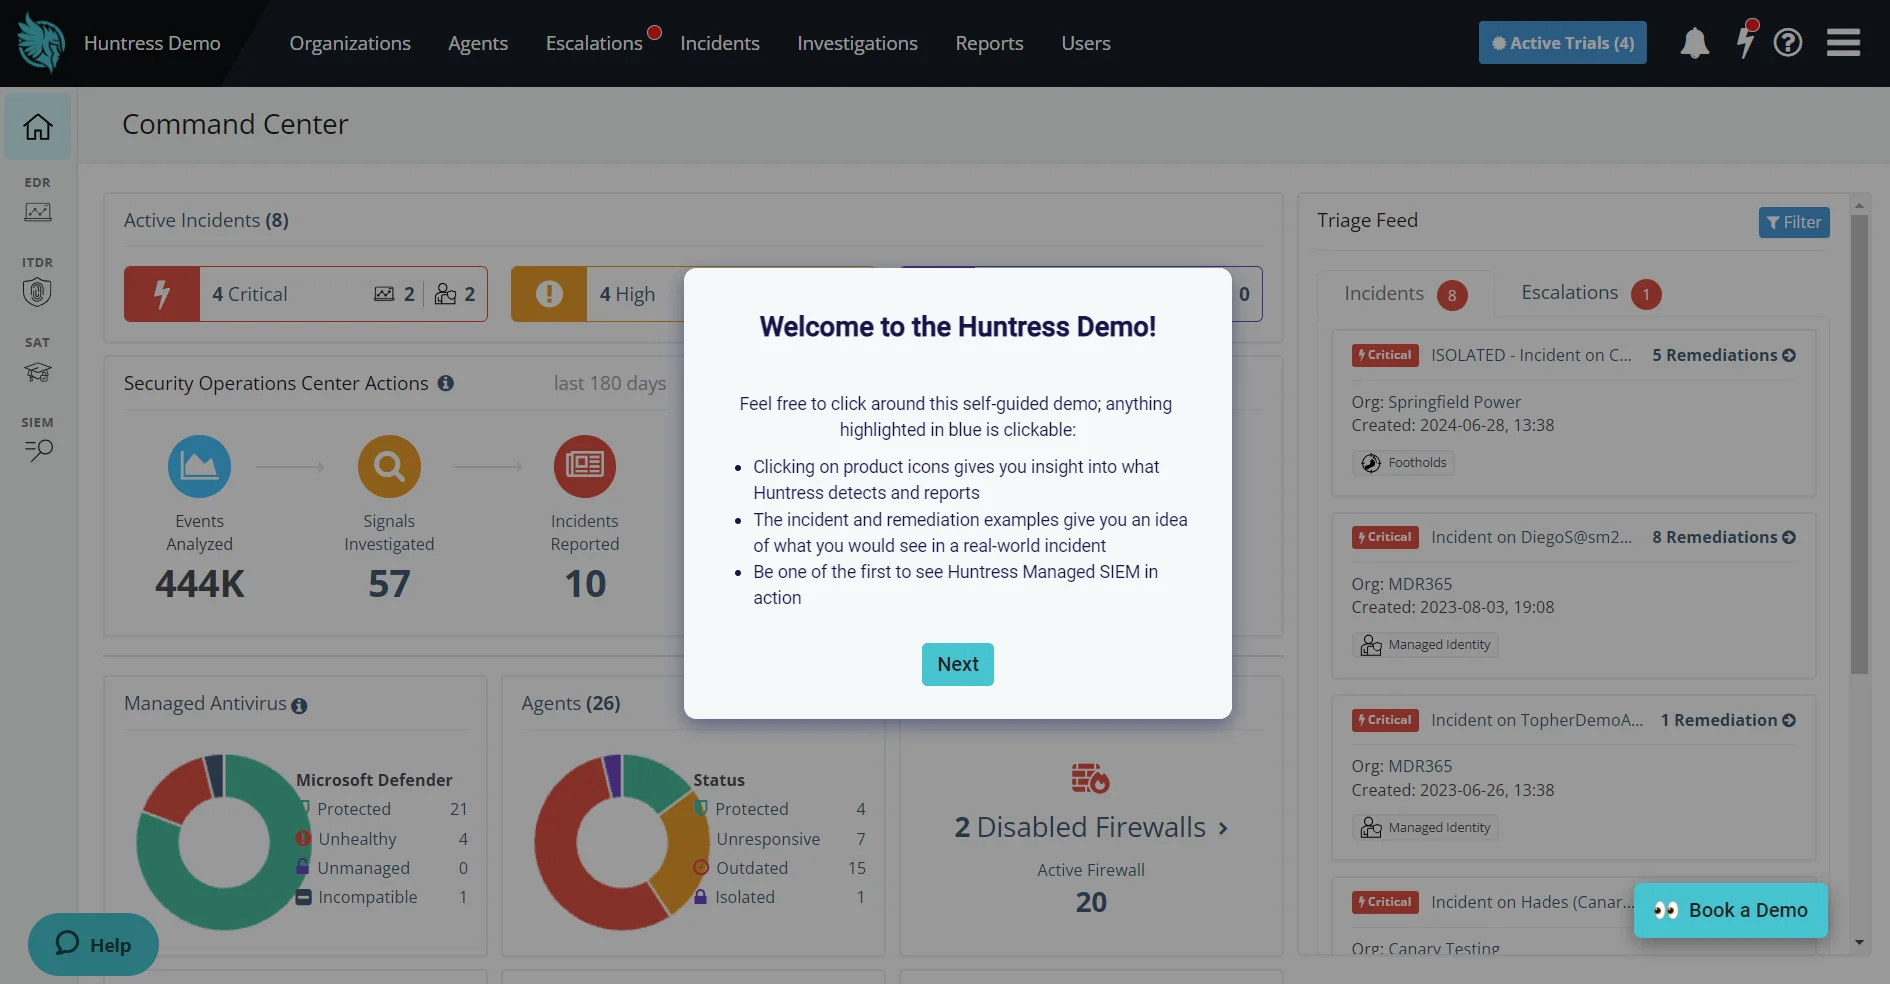Click the Security Operations Center info icon
This screenshot has width=1890, height=984.
(446, 383)
